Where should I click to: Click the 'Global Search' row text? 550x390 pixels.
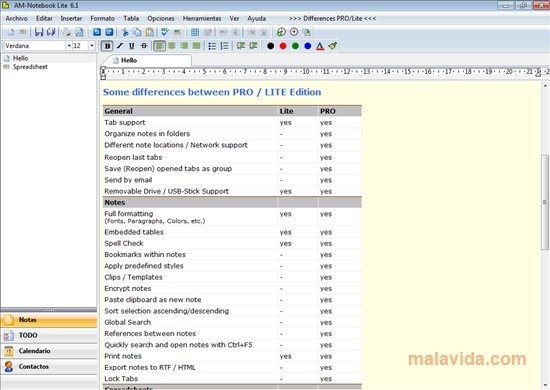(x=128, y=322)
